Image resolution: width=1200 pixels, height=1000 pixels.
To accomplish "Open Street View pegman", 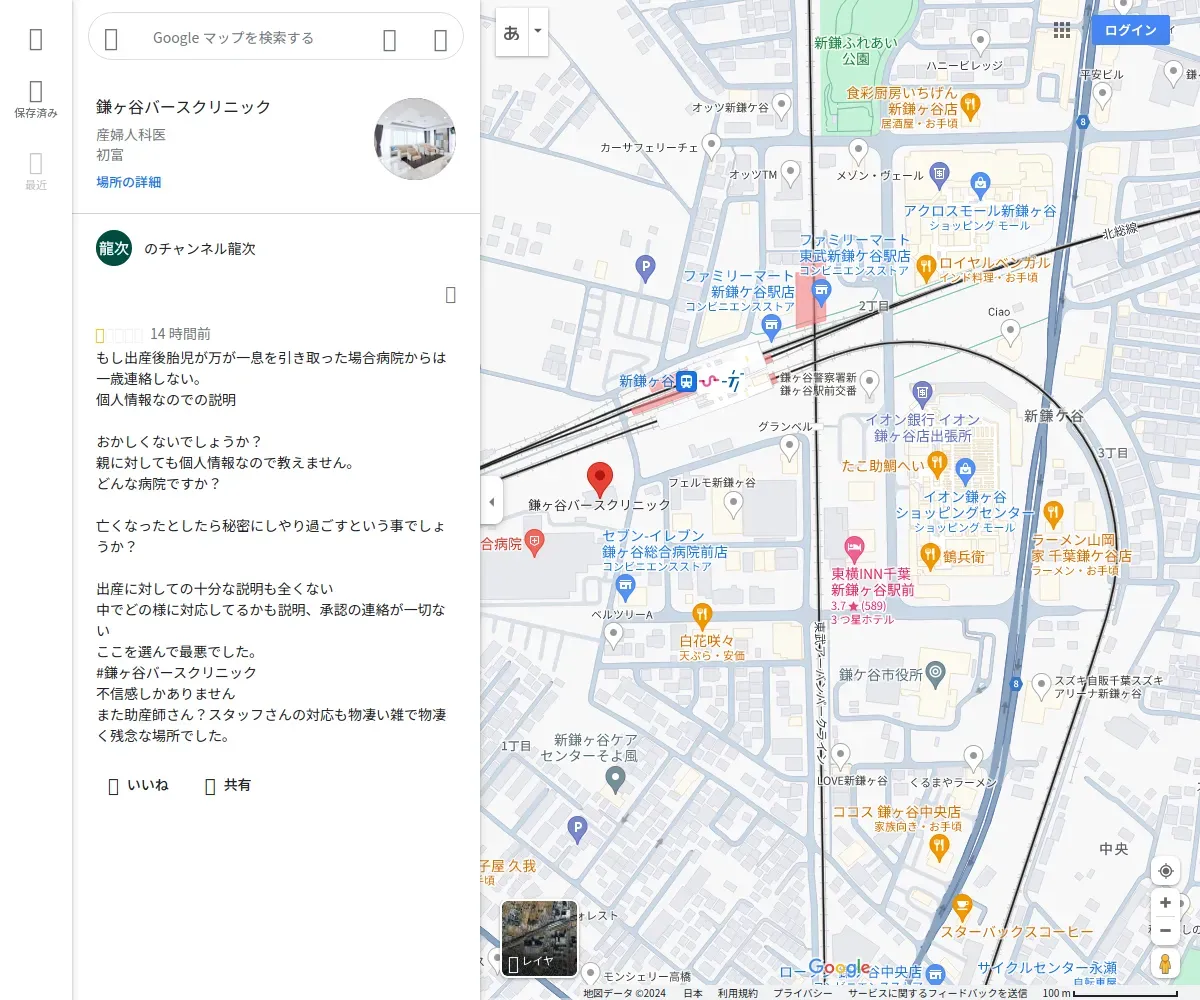I will click(1166, 963).
